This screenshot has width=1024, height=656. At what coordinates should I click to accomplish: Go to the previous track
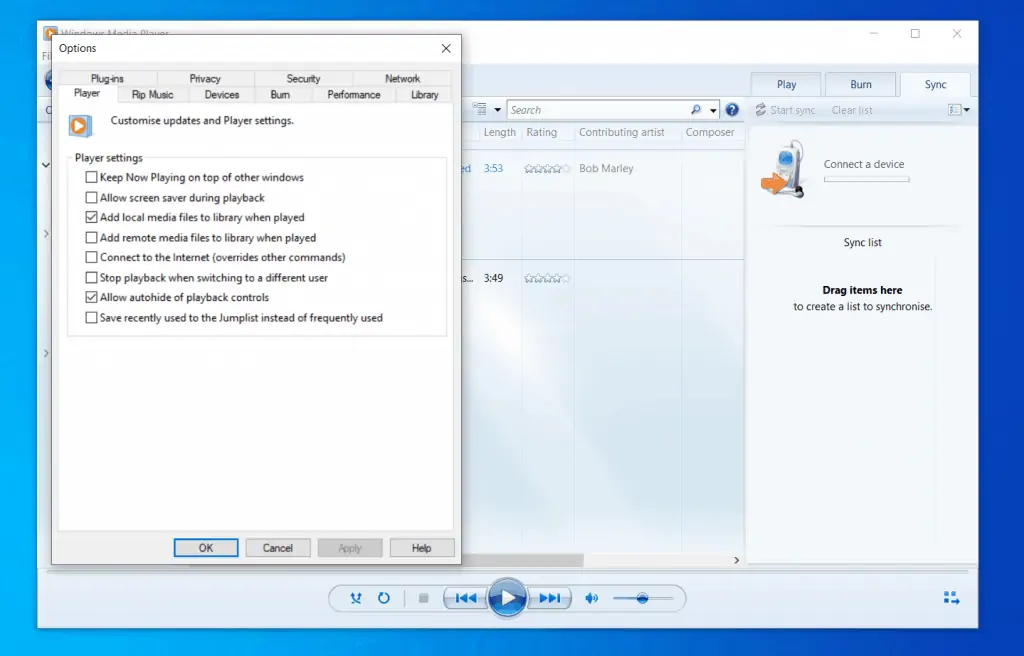(x=464, y=598)
